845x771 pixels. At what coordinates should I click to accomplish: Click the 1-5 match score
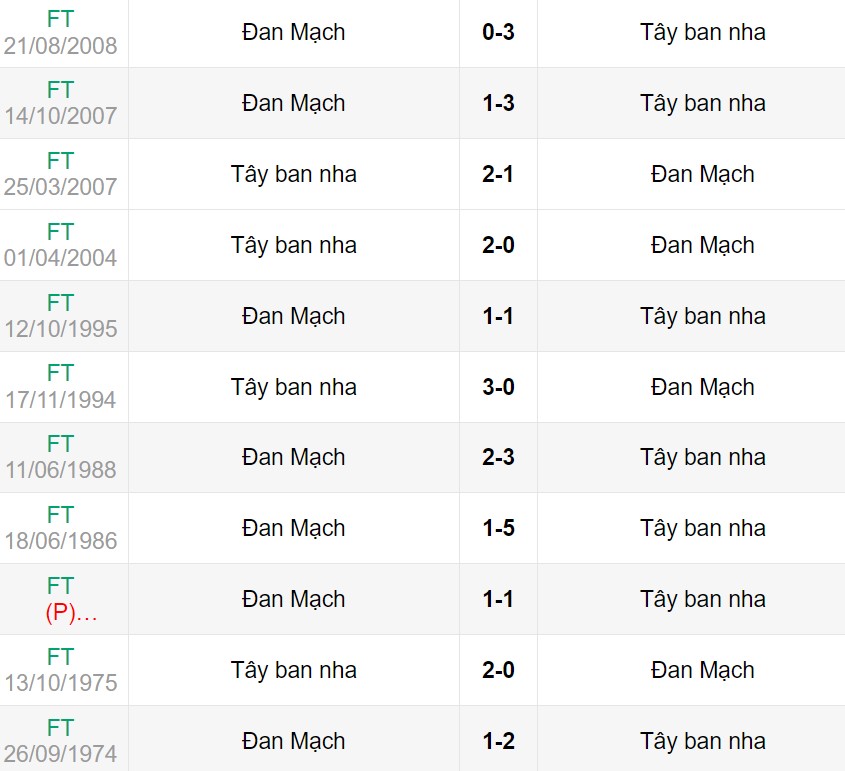(498, 528)
